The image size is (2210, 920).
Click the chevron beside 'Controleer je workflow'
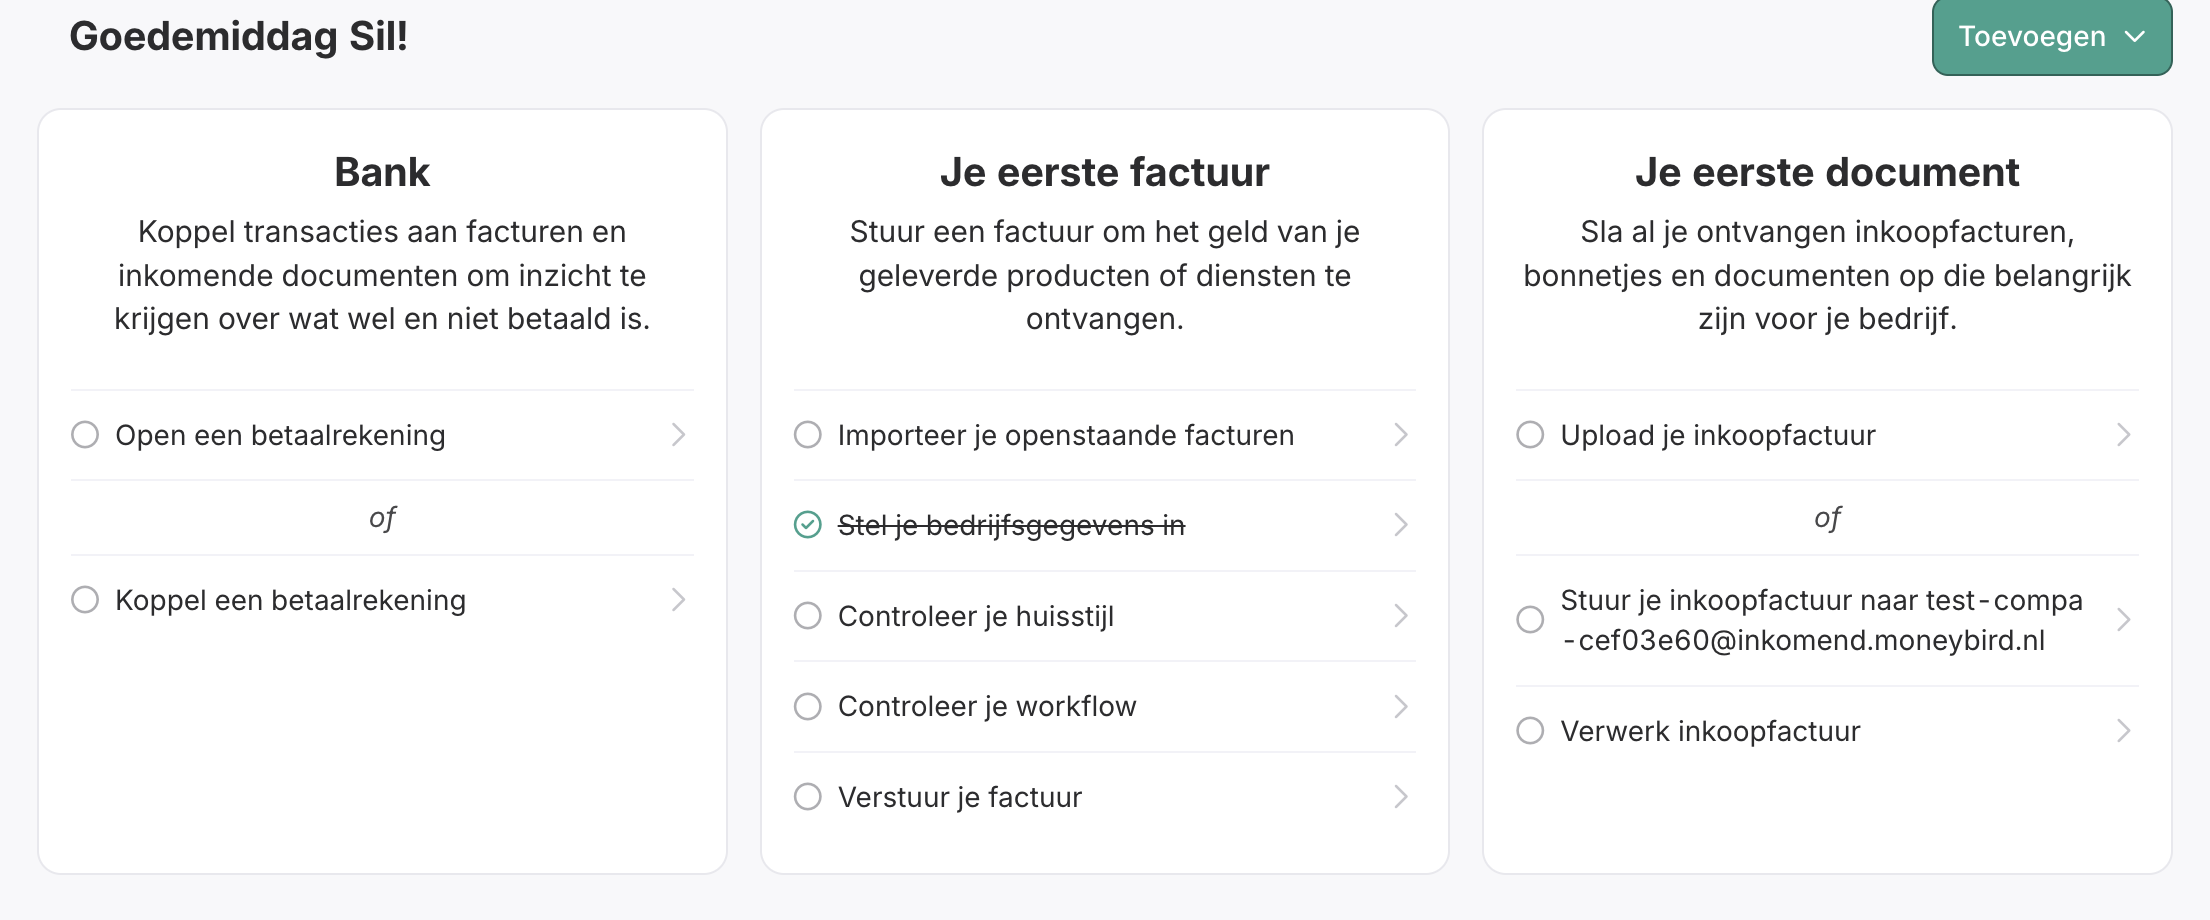1400,707
